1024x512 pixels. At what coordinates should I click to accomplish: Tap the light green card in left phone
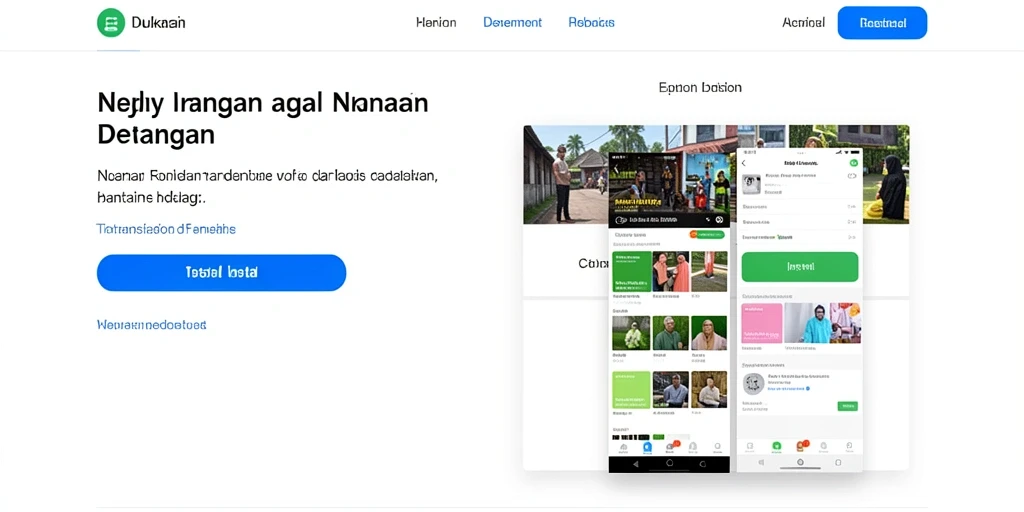click(x=632, y=390)
